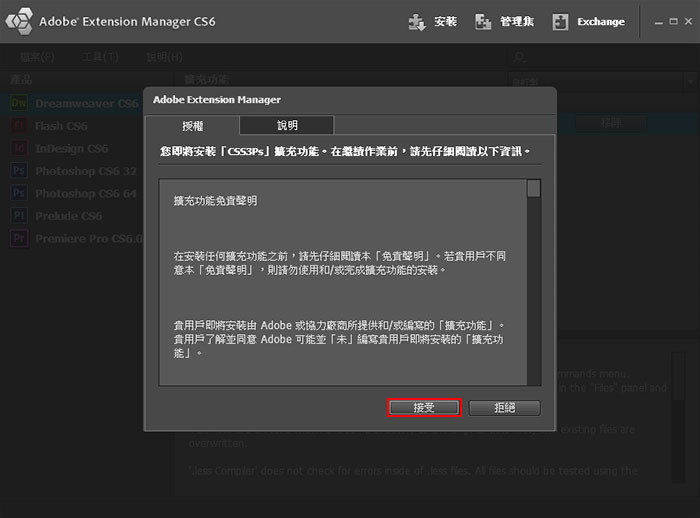
Task: Open the 檔案(F) menu
Action: pyautogui.click(x=37, y=57)
